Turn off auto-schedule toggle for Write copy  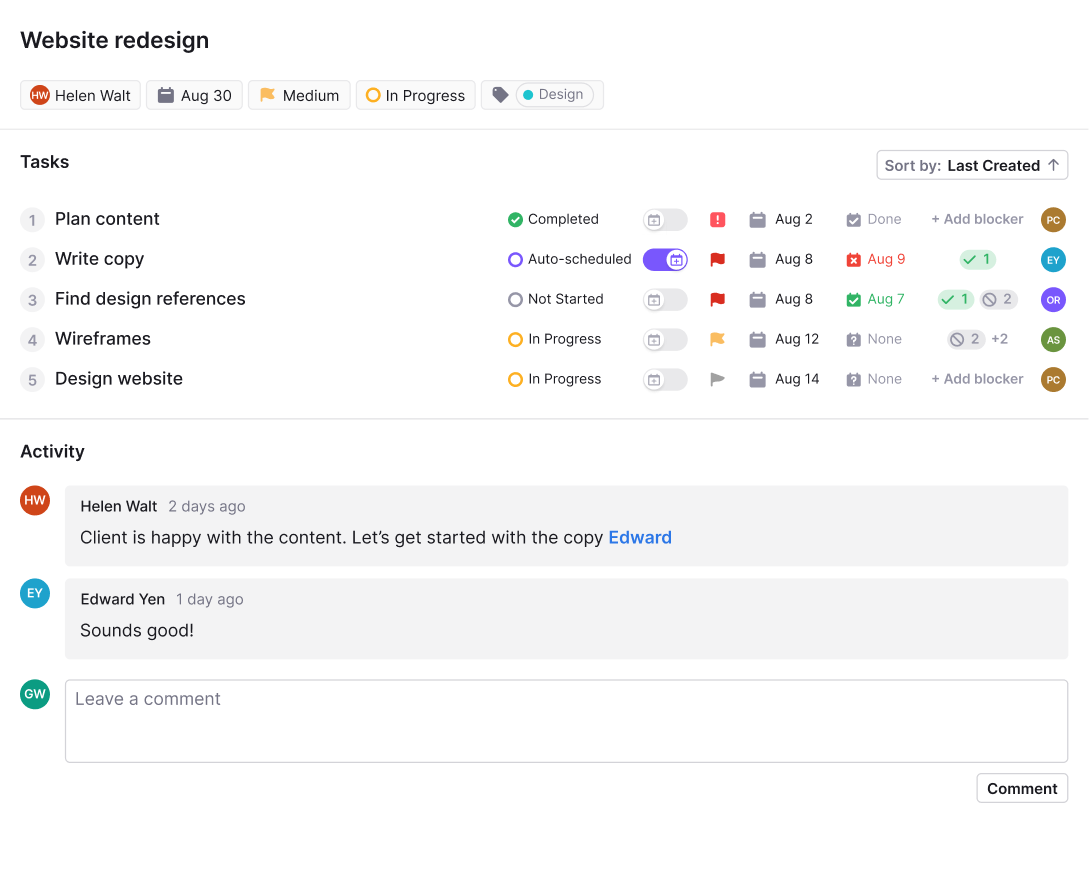tap(665, 260)
